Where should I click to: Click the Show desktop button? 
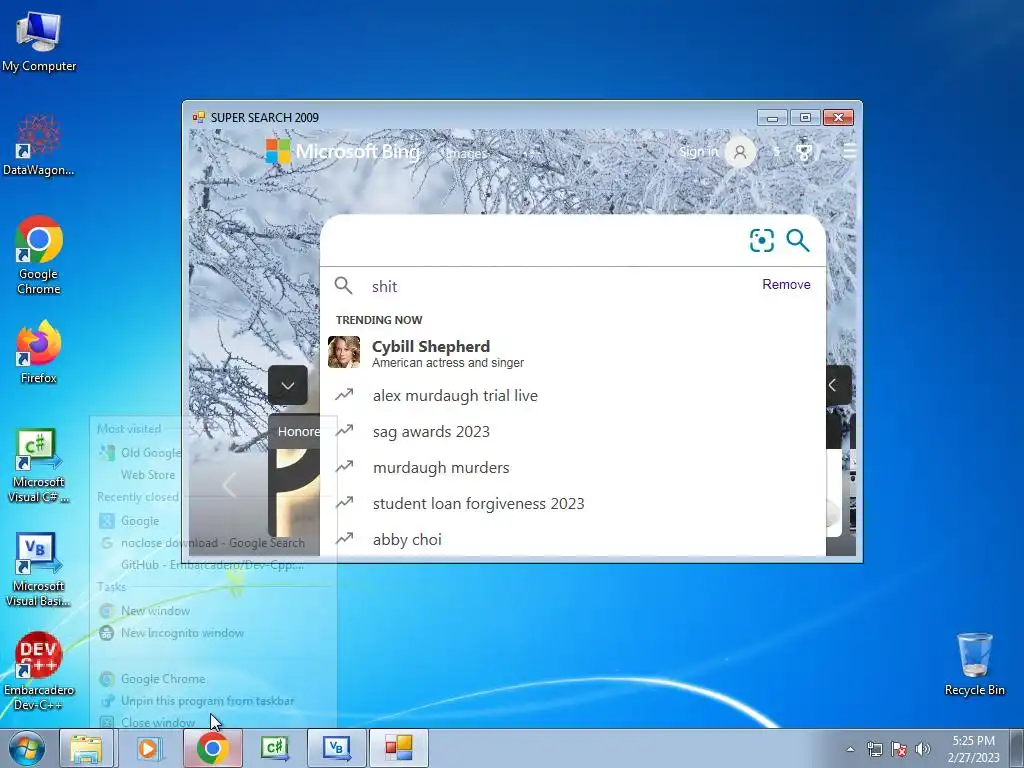click(1017, 748)
